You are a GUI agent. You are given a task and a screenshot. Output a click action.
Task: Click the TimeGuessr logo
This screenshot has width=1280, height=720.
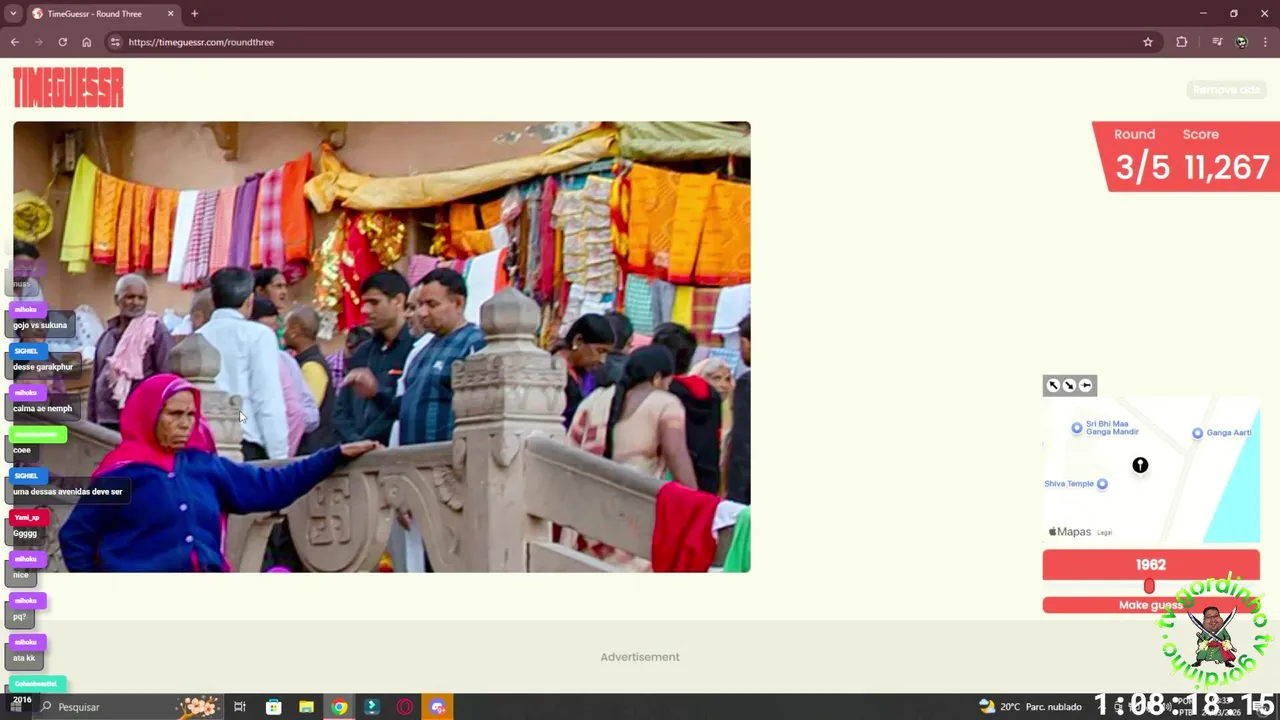point(68,88)
